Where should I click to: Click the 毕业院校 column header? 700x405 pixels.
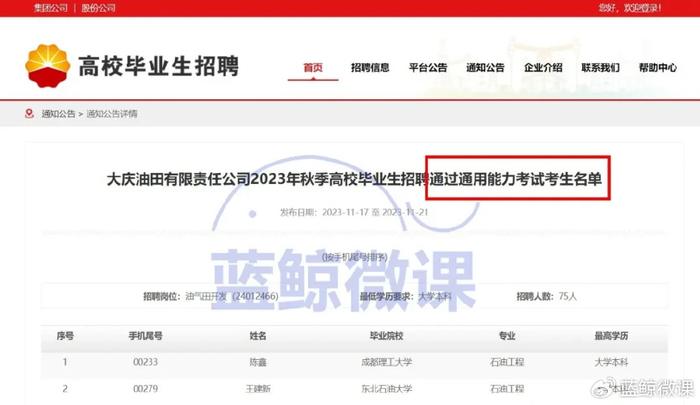tap(387, 336)
